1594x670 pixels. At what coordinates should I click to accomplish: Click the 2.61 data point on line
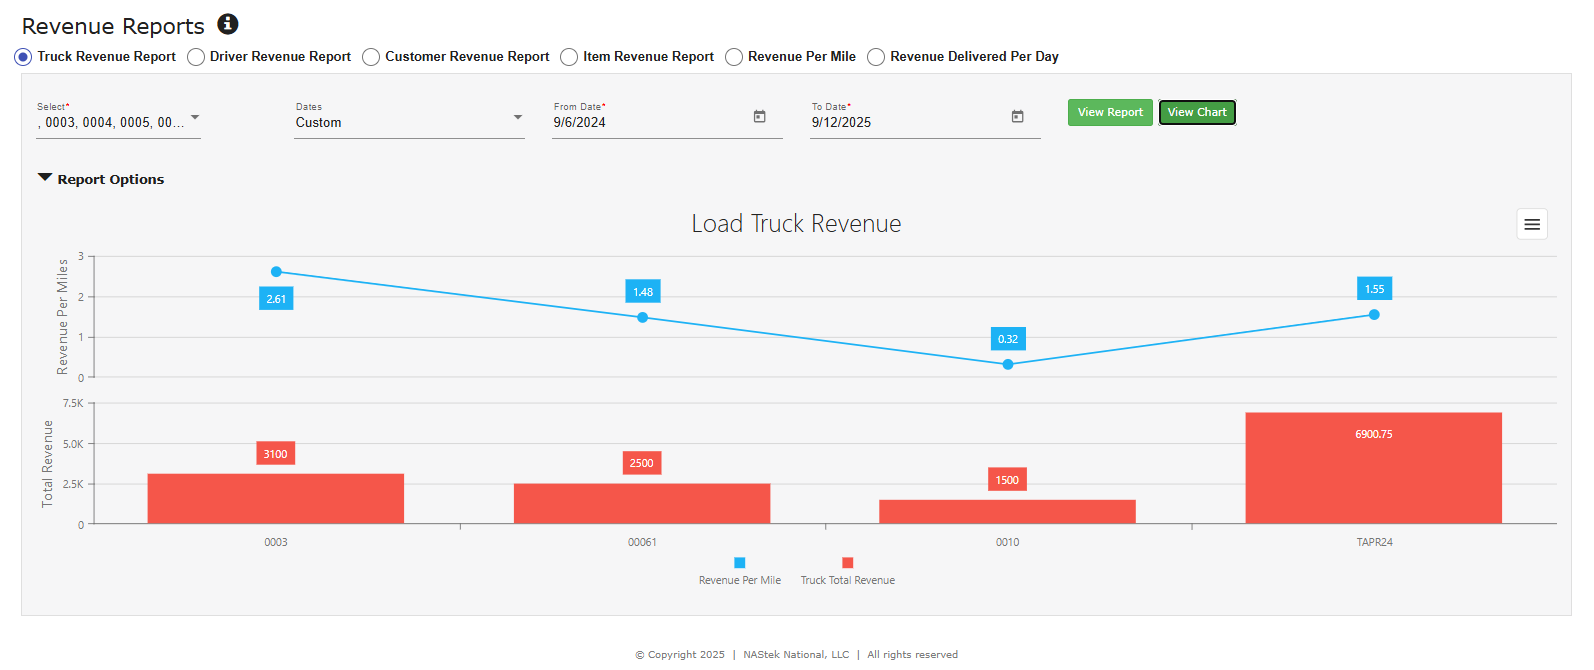(276, 272)
